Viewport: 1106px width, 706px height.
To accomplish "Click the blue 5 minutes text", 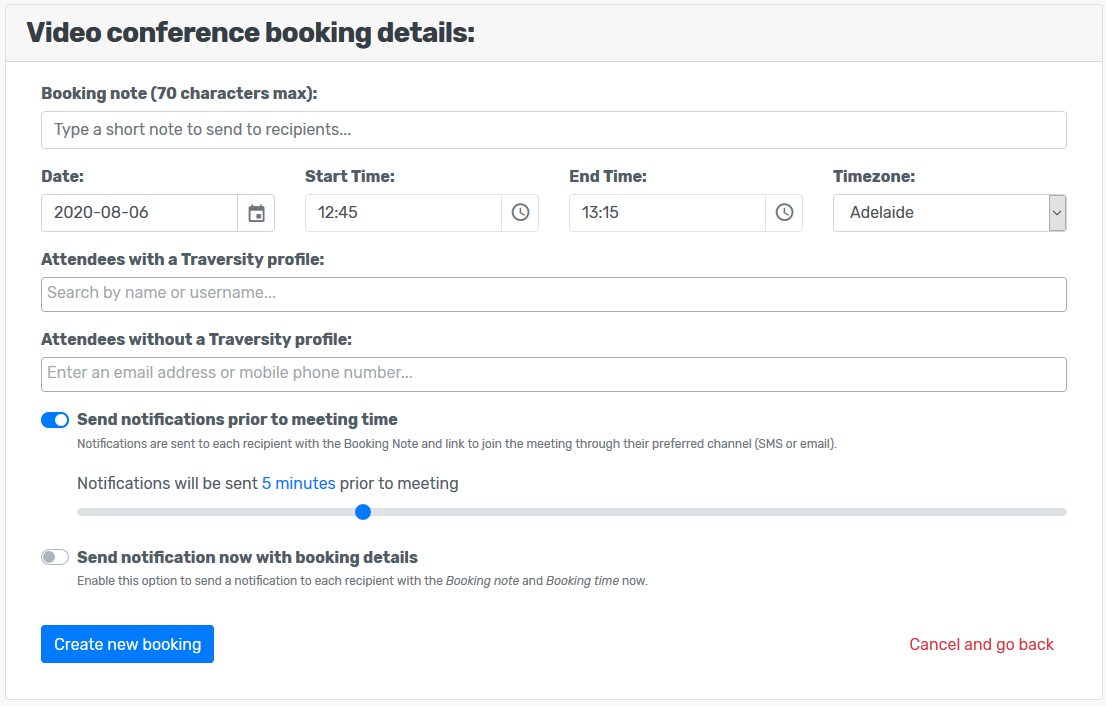I will [x=298, y=483].
